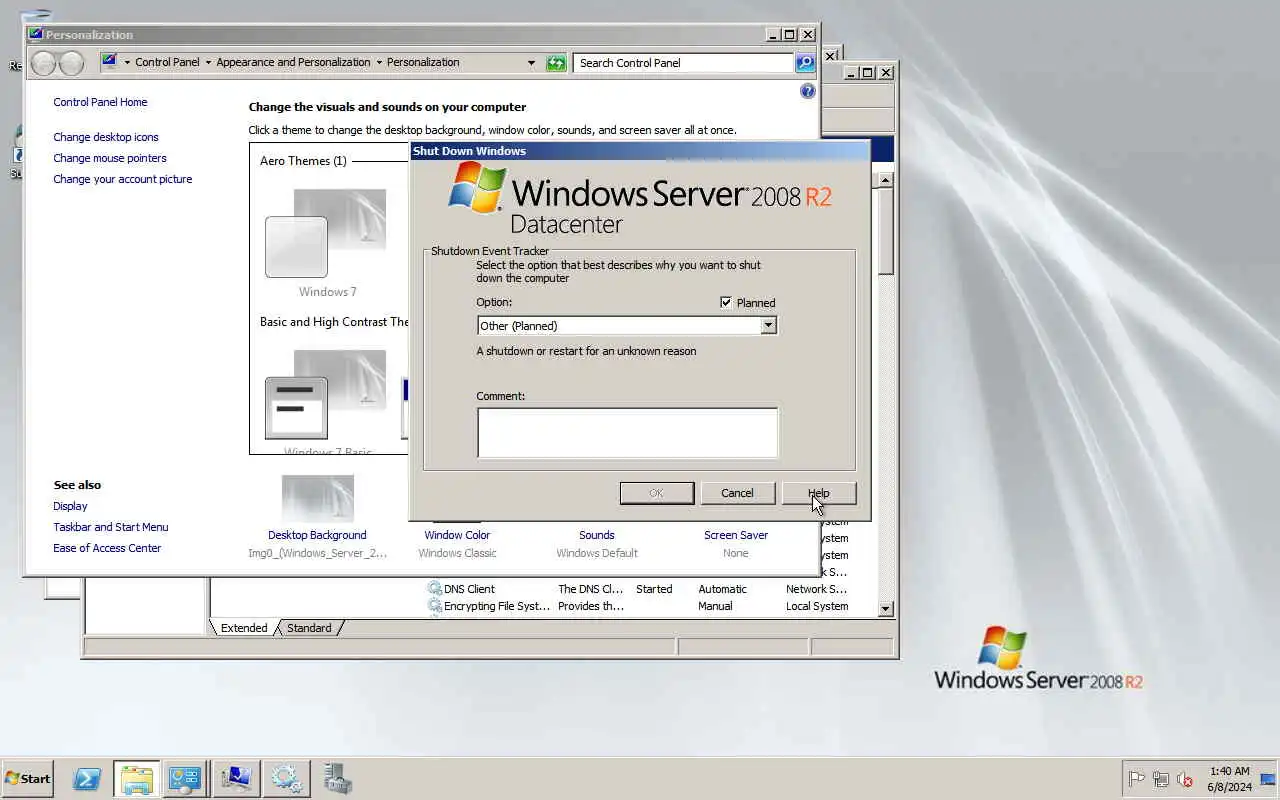
Task: Click Help in Shut Down Windows
Action: [818, 493]
